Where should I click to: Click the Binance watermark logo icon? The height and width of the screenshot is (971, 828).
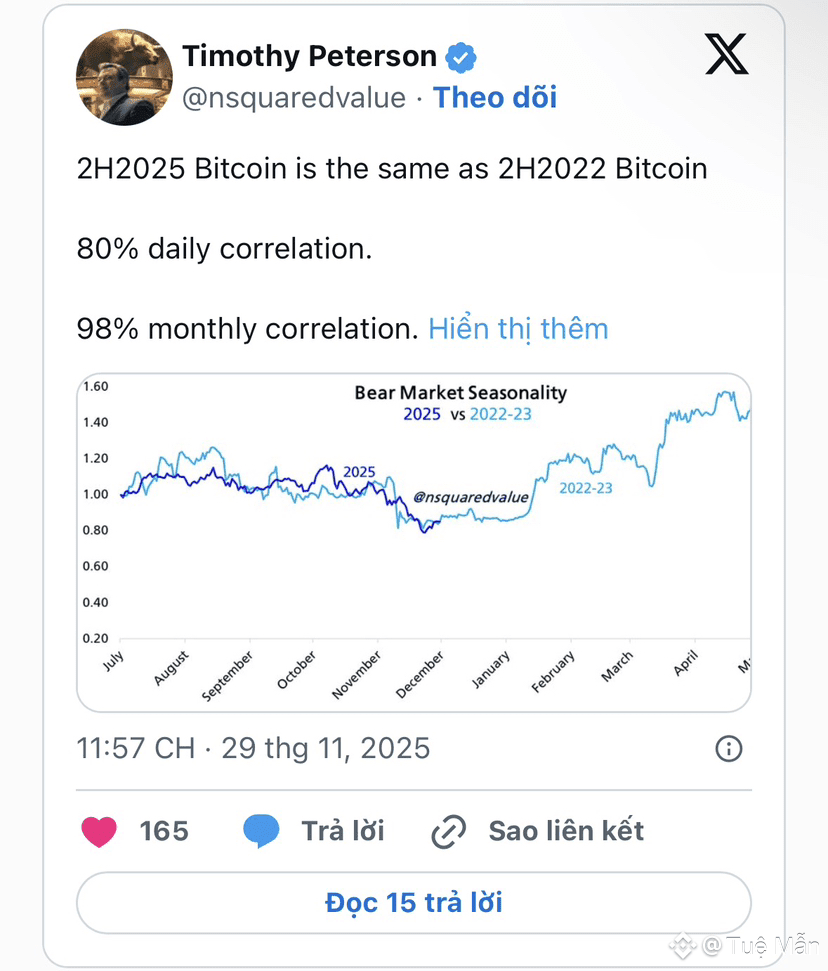(682, 945)
